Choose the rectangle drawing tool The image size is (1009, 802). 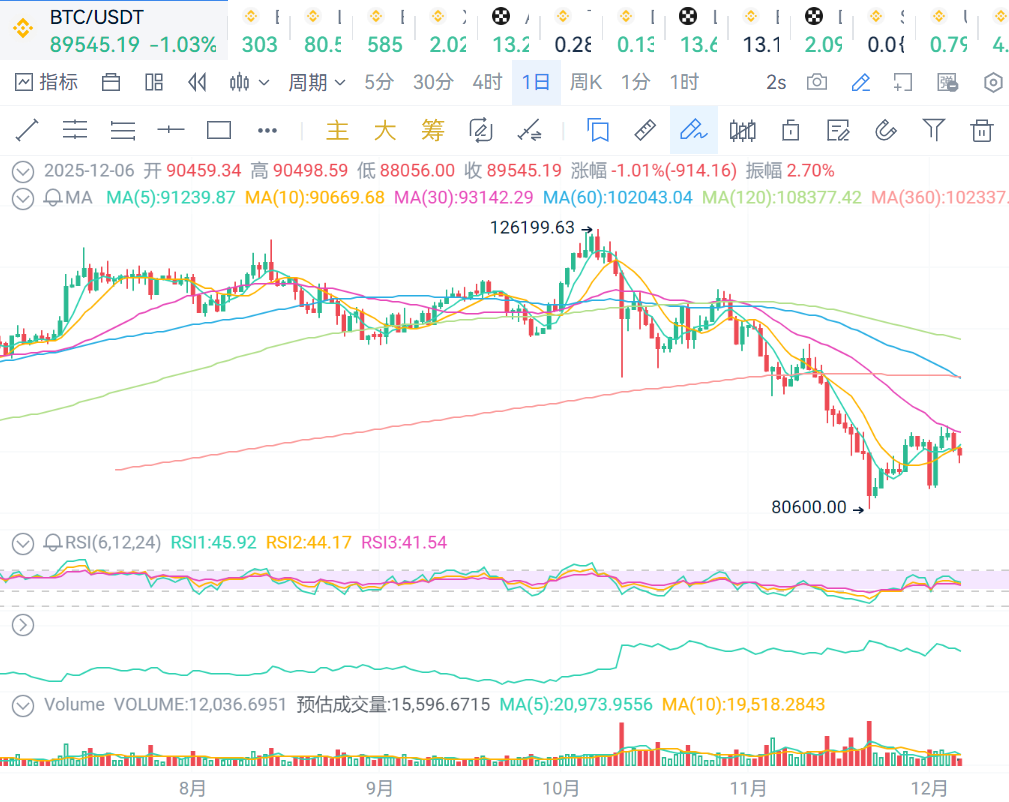(x=218, y=130)
